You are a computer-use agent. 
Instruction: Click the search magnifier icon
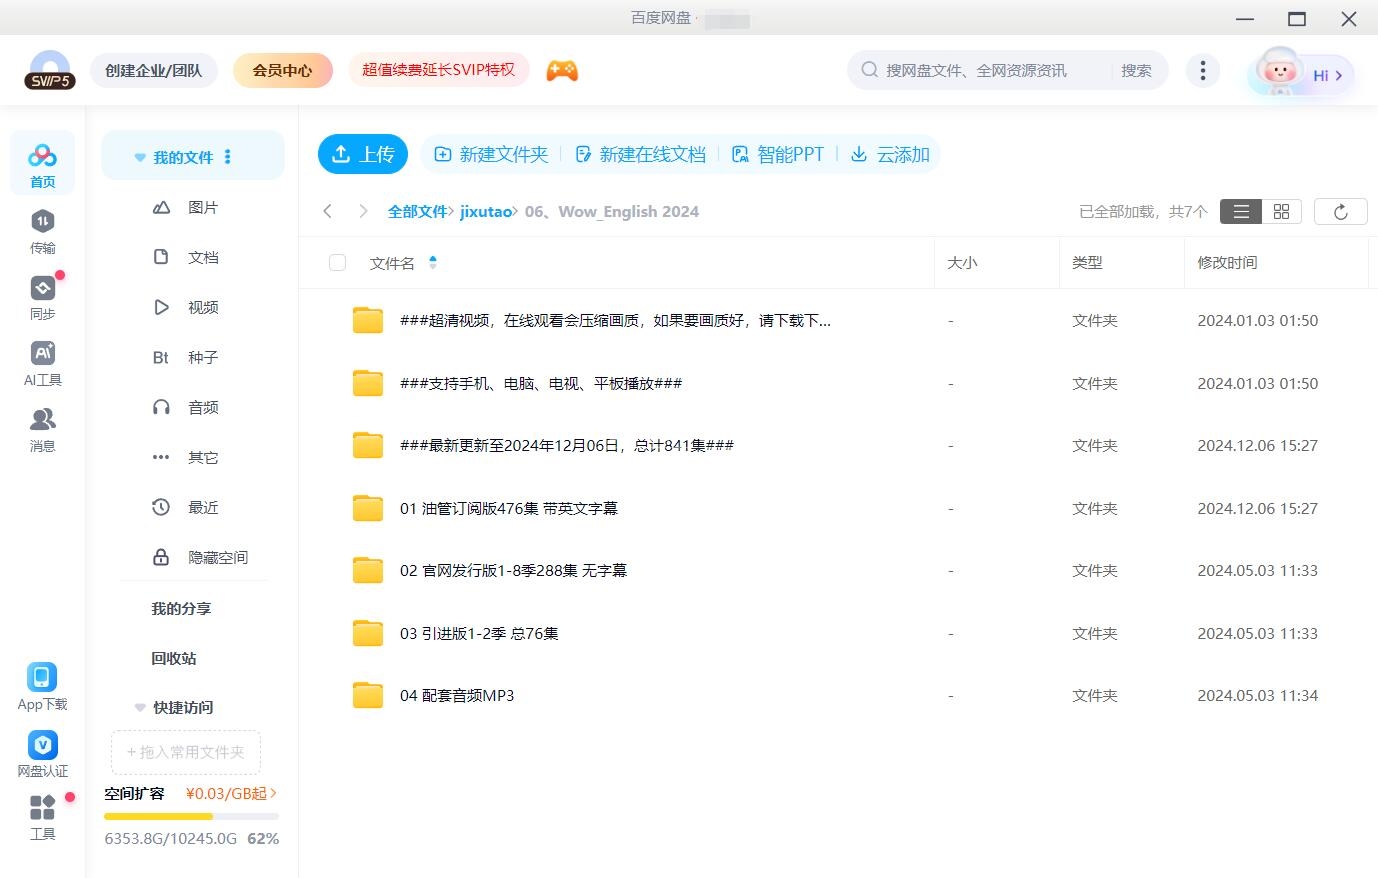pos(869,70)
